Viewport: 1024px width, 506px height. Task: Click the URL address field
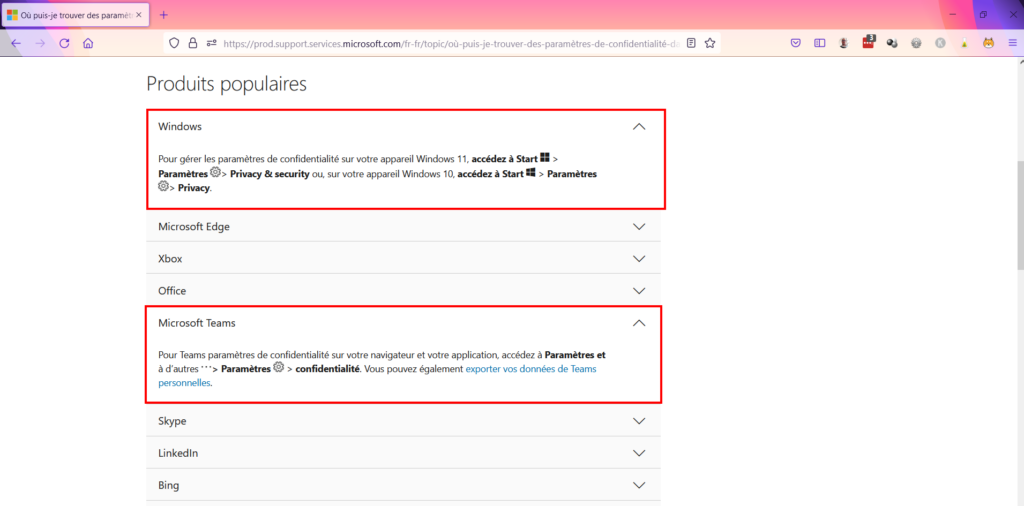point(453,44)
